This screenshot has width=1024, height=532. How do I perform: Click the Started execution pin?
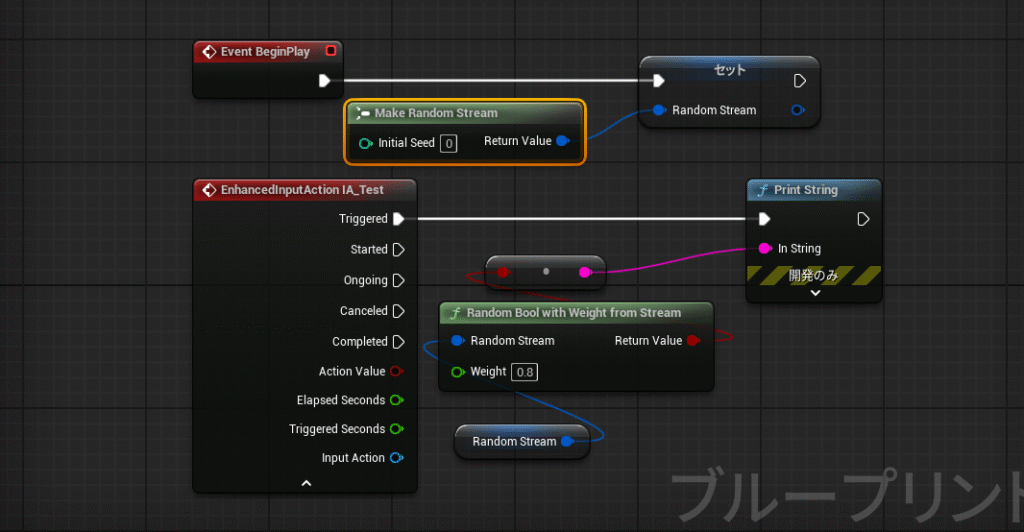point(398,249)
